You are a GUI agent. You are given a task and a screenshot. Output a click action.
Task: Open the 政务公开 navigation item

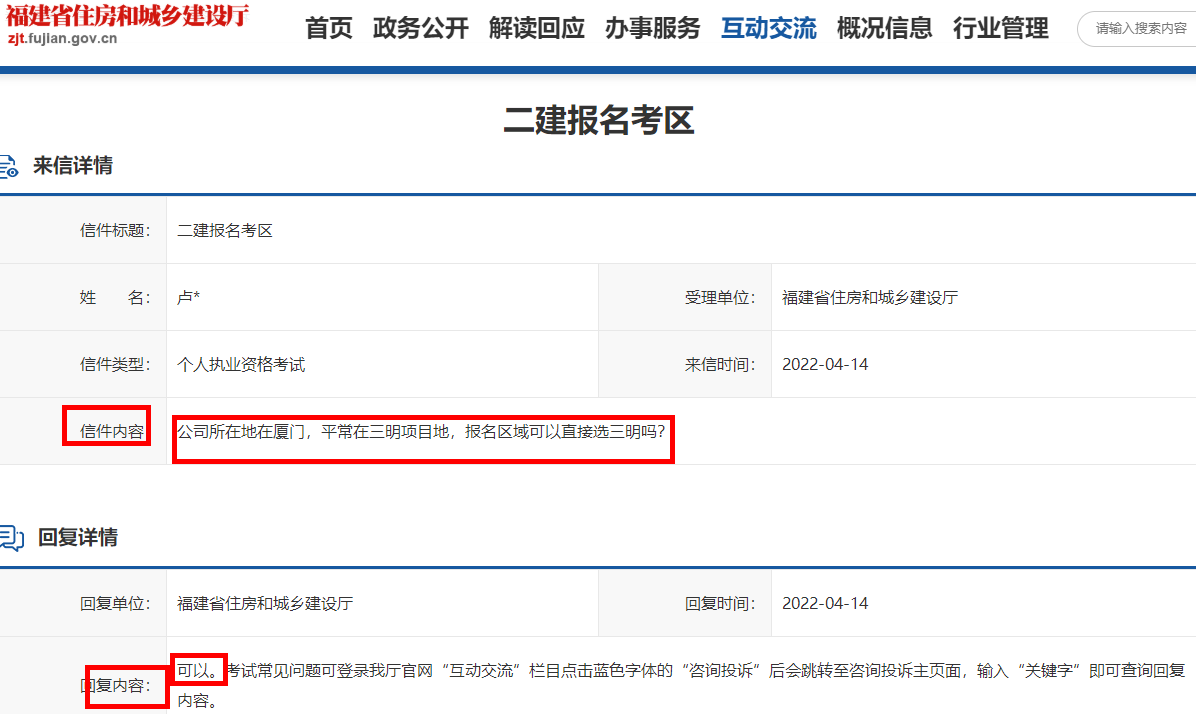pyautogui.click(x=420, y=29)
